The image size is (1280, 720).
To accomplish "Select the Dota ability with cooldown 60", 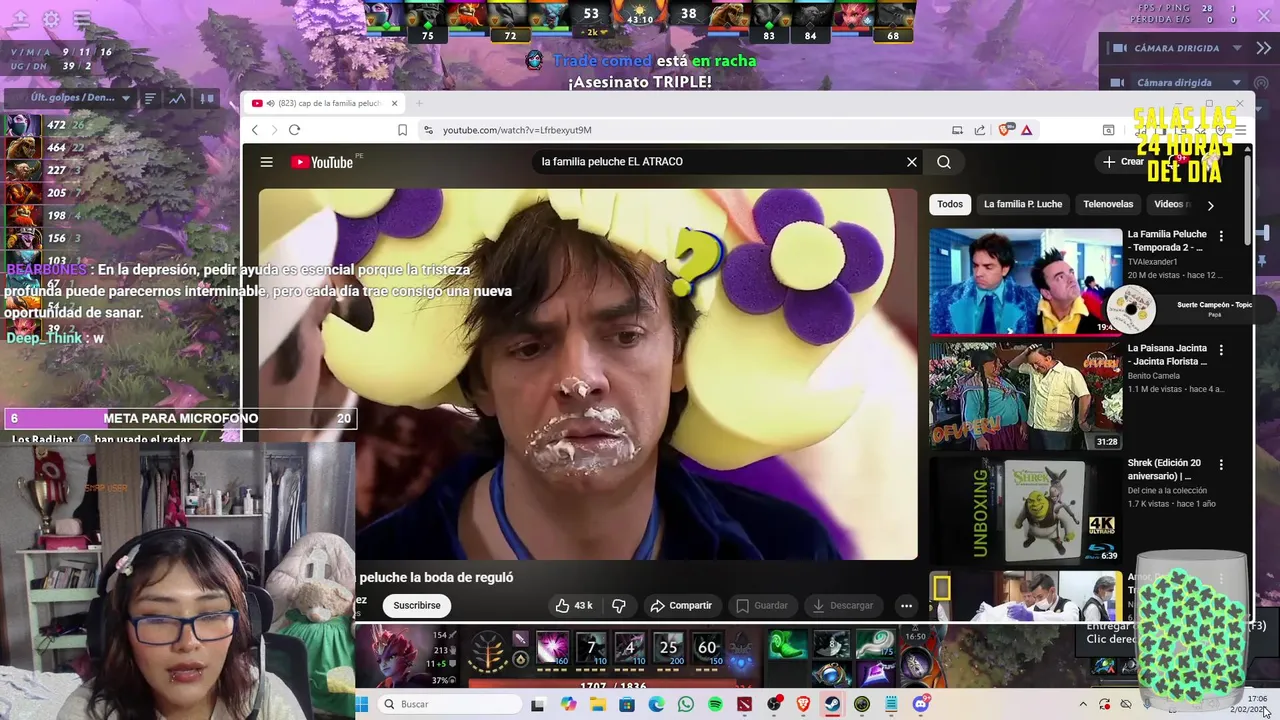I will point(707,649).
